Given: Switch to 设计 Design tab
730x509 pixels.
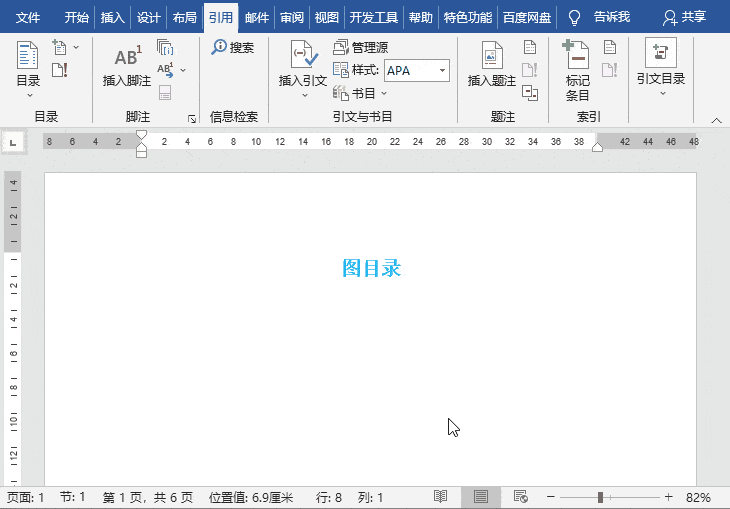Looking at the screenshot, I should (x=149, y=18).
